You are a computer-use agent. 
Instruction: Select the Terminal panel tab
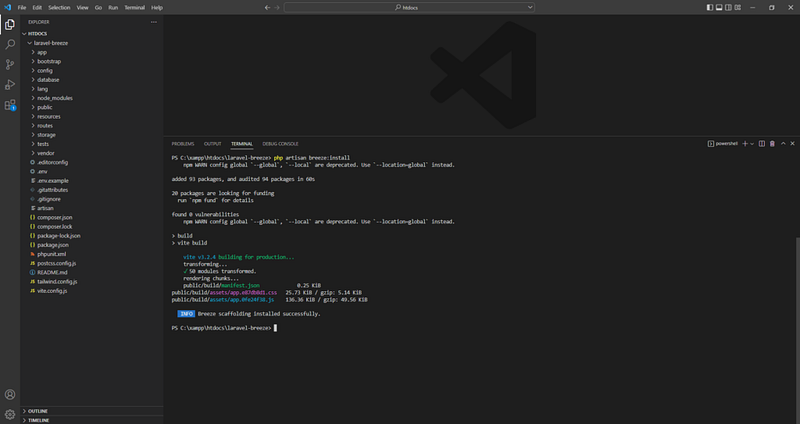point(241,144)
